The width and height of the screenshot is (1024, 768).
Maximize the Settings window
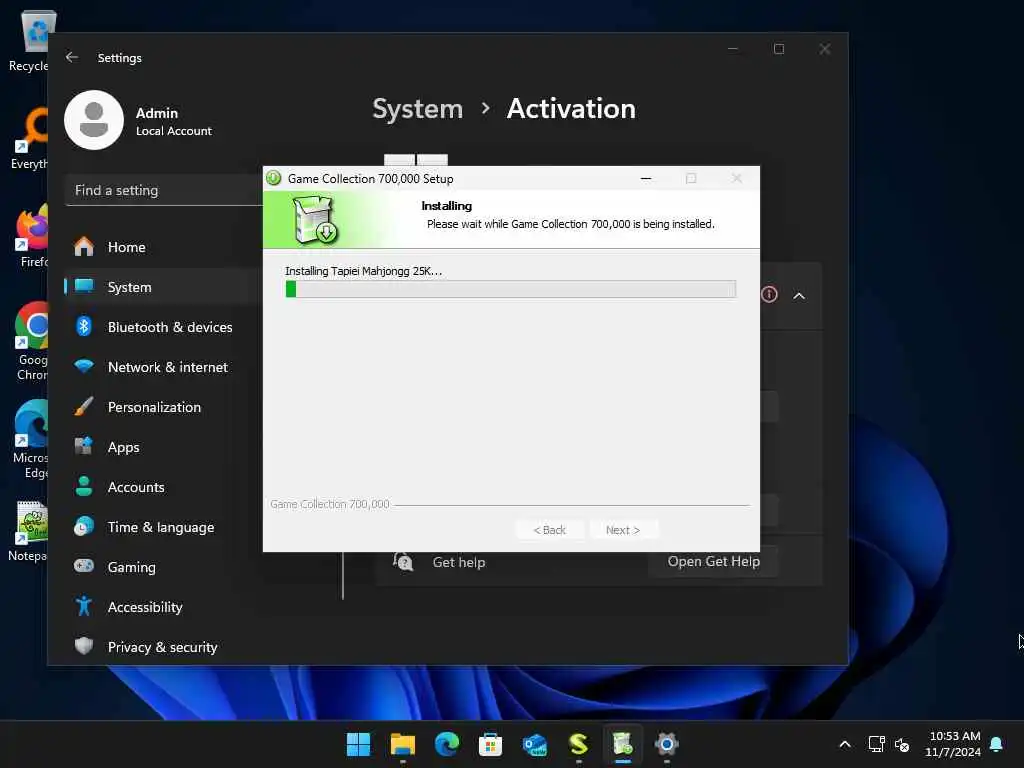tap(778, 49)
